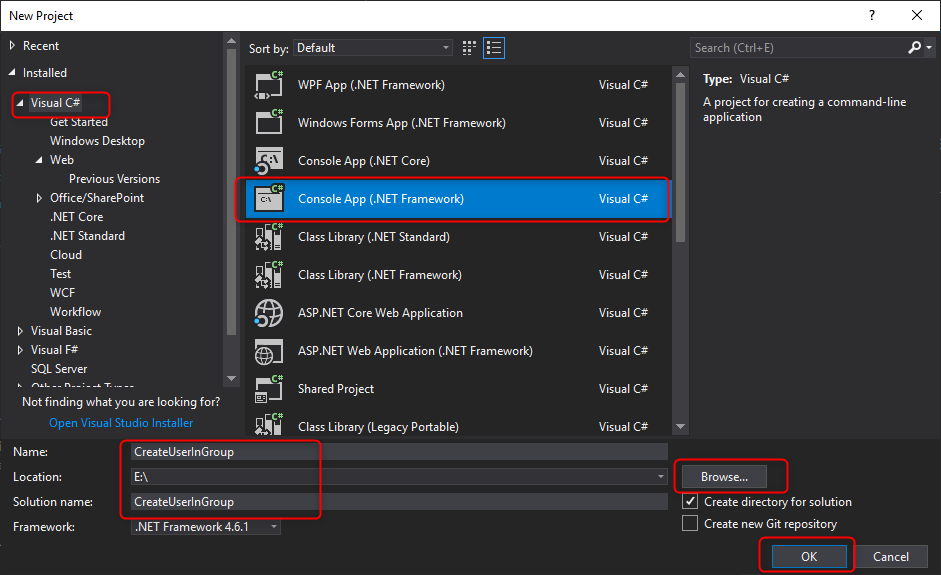Collapse the Visual C# tree node
The image size is (941, 575).
pyautogui.click(x=20, y=103)
